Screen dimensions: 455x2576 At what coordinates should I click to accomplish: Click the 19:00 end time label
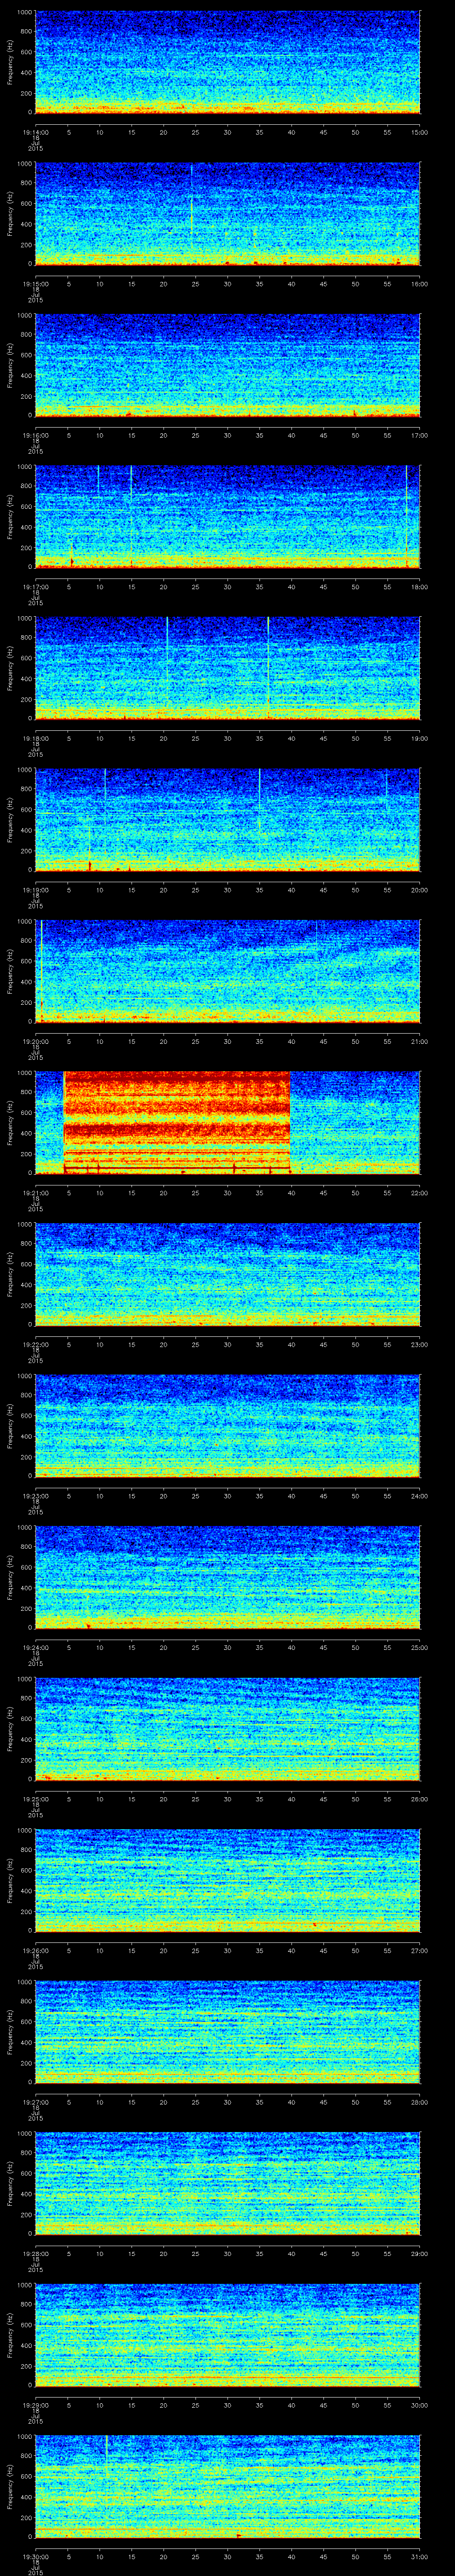[419, 738]
